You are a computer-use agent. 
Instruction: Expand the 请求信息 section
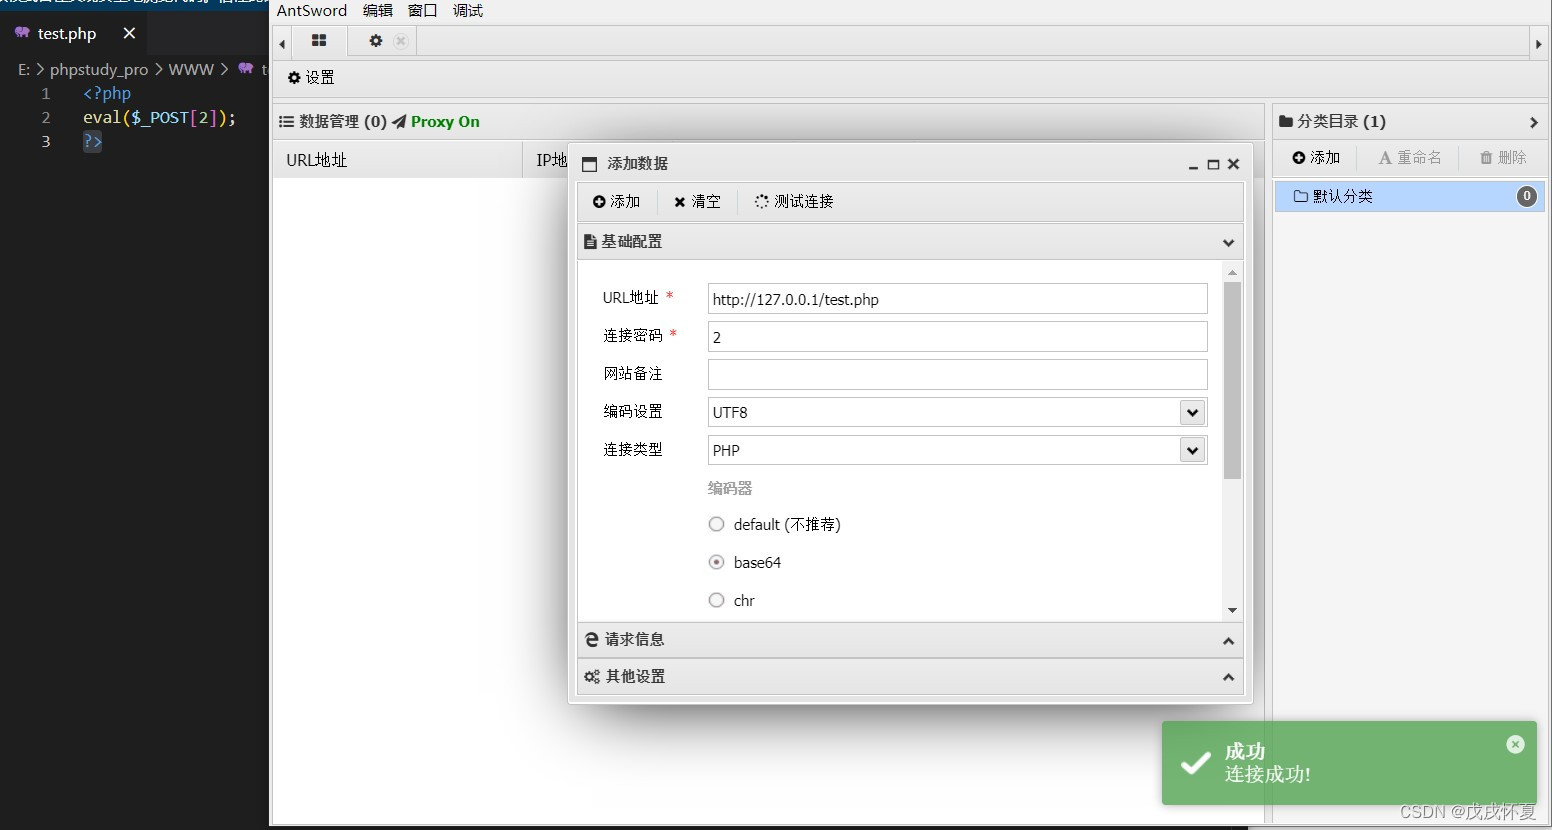(x=910, y=640)
